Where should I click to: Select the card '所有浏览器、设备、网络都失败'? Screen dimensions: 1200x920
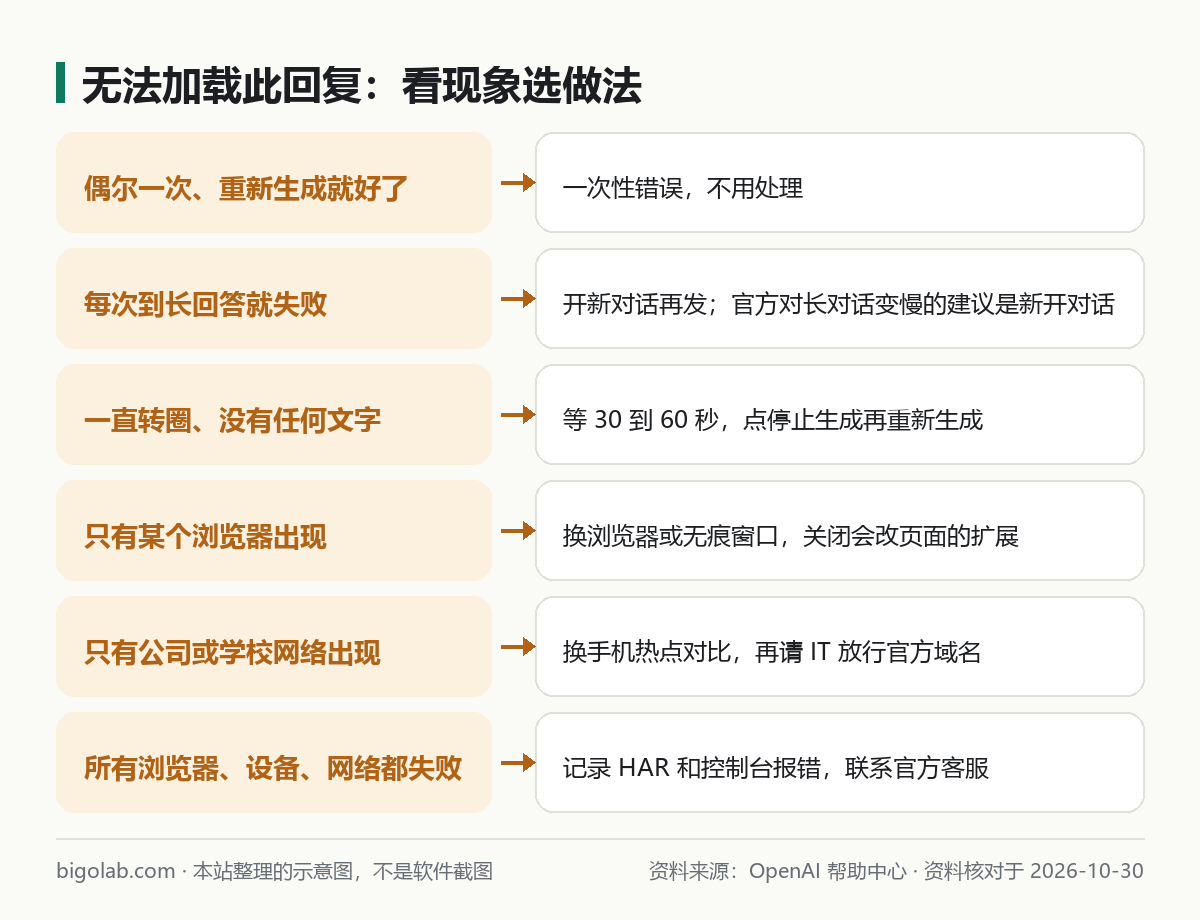click(x=274, y=762)
